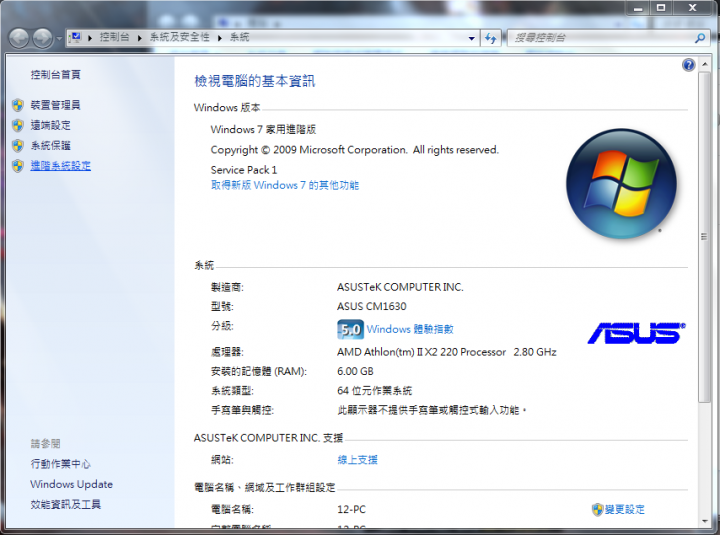
Task: Open help with the blue question mark icon
Action: [688, 65]
